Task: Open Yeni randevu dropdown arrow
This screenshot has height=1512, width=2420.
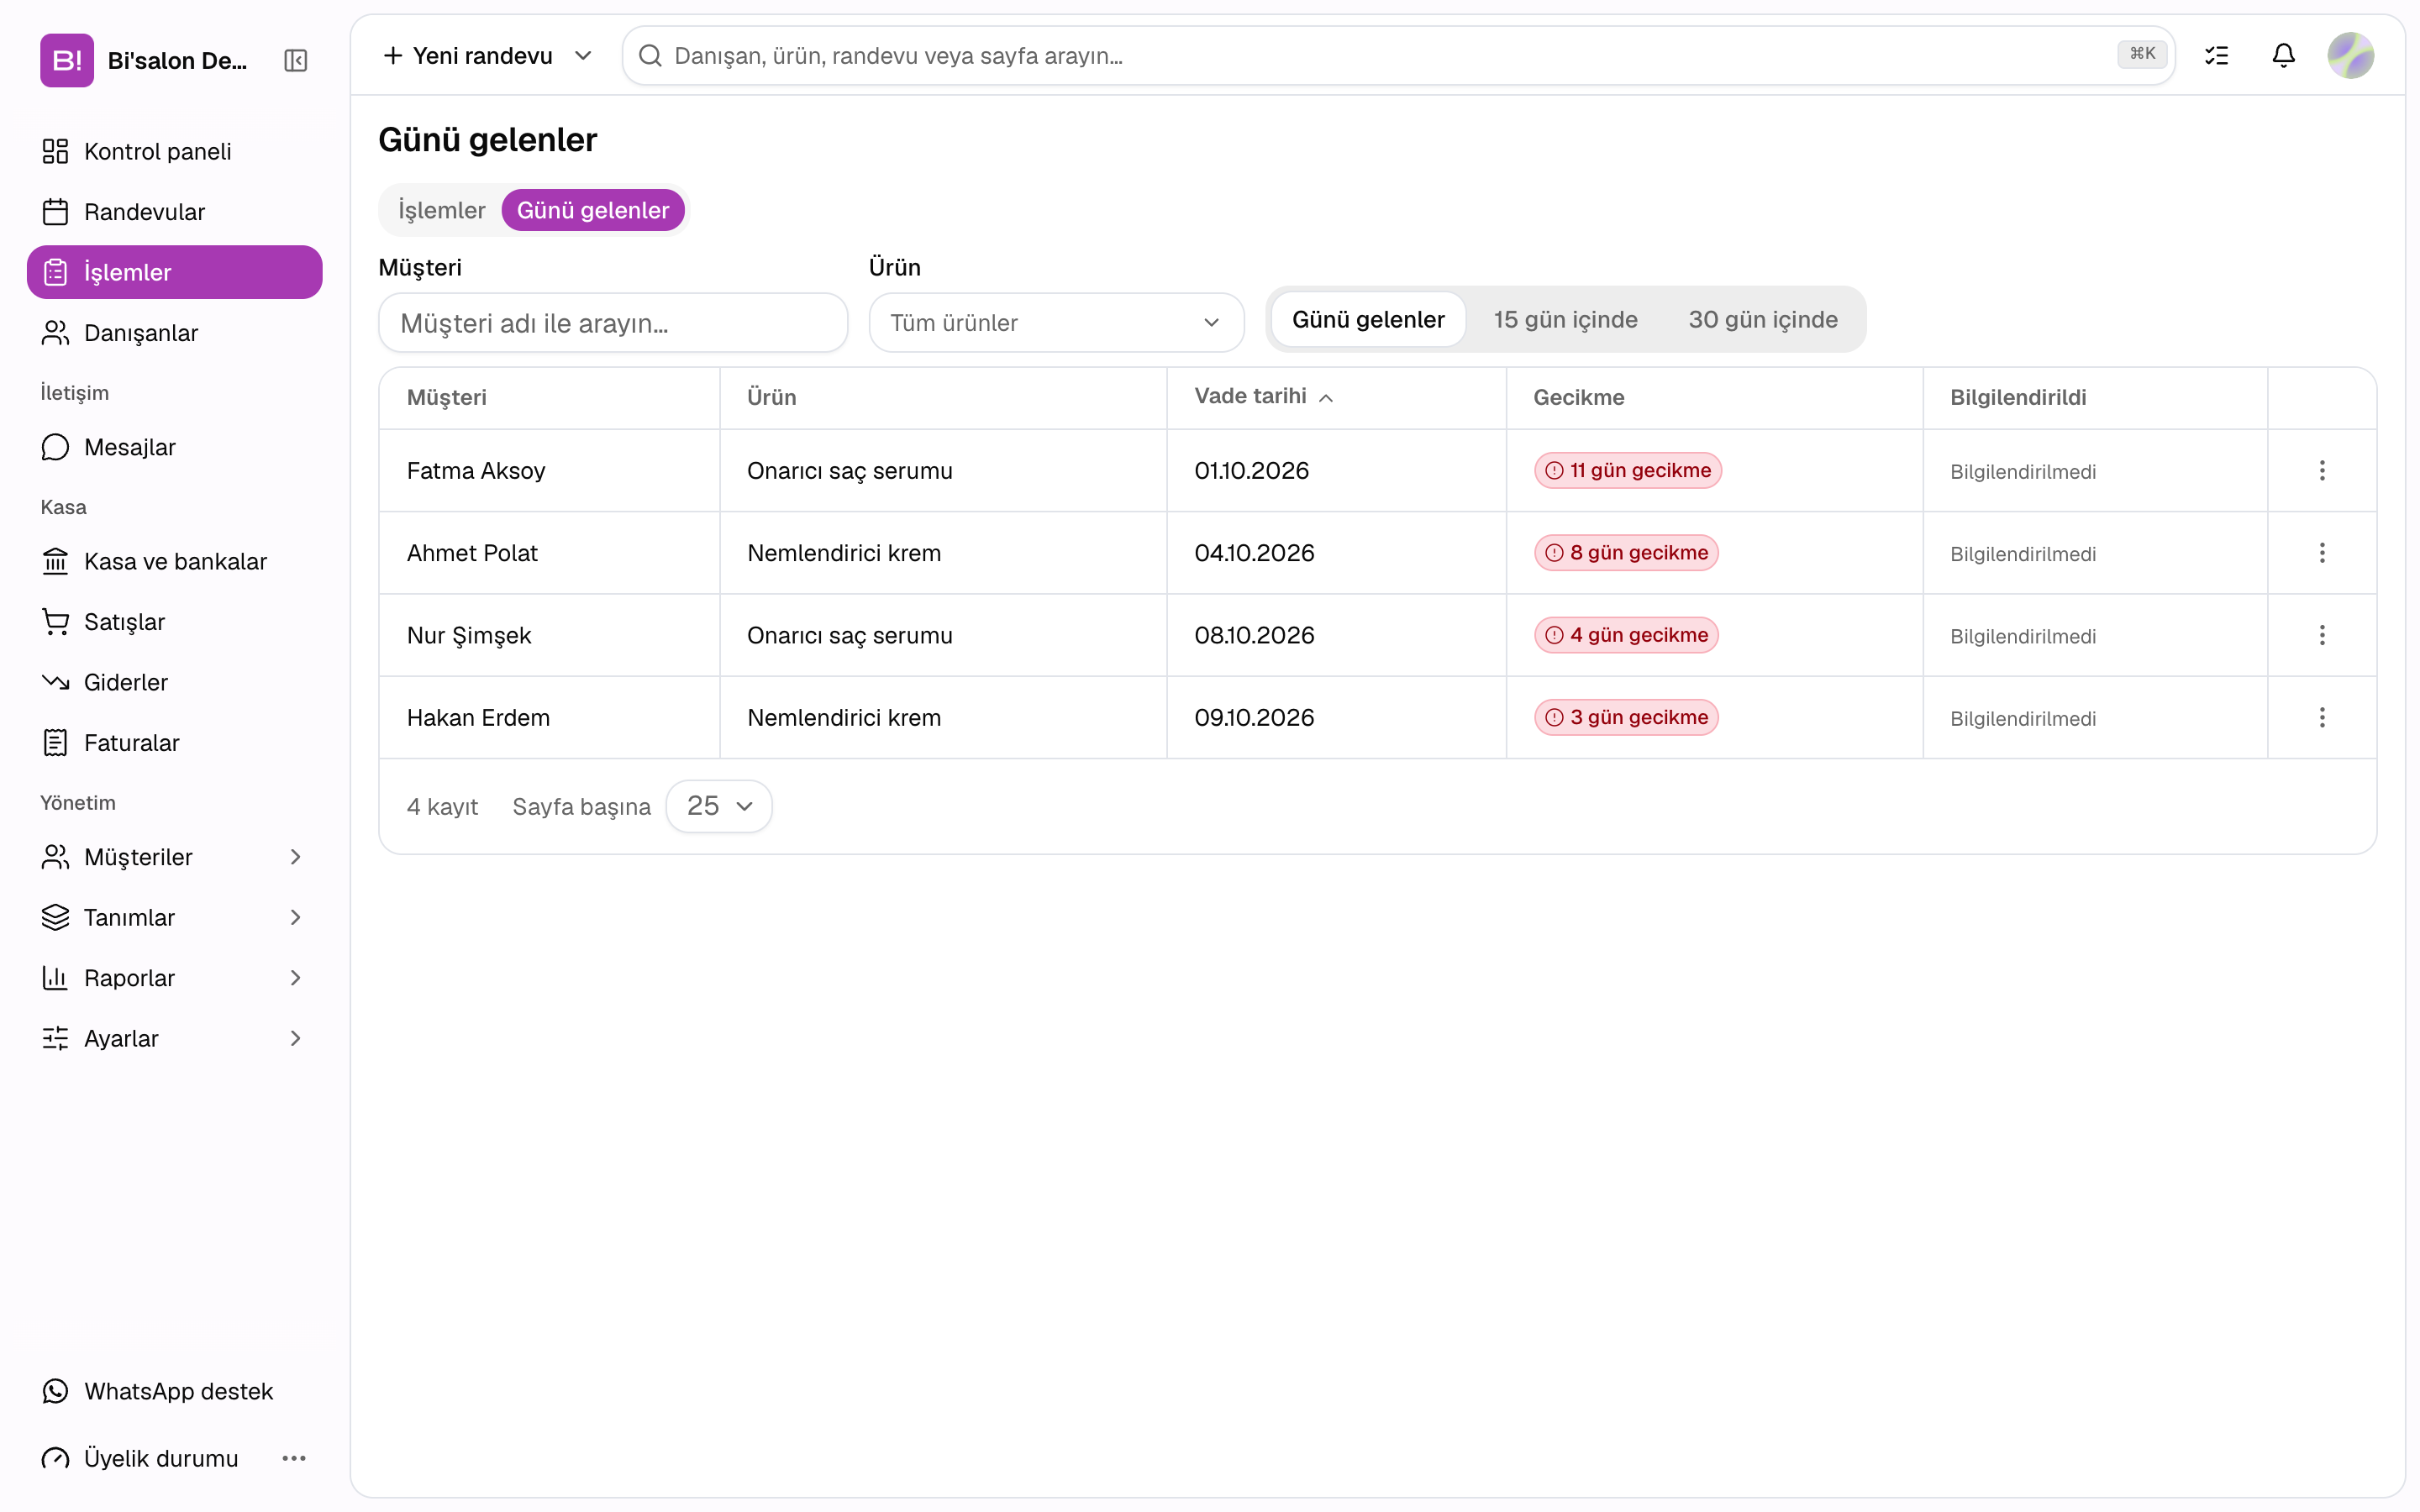Action: (x=583, y=56)
